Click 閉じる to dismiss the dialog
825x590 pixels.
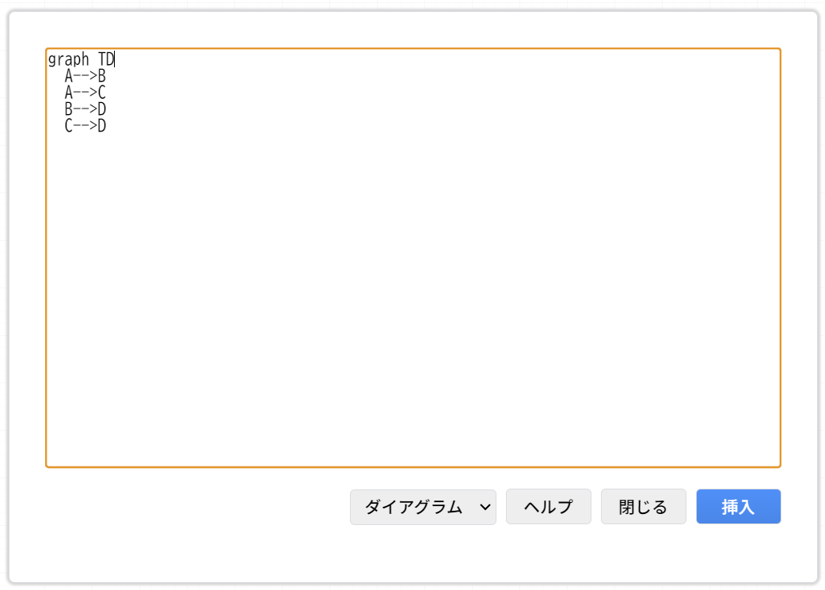pos(643,507)
